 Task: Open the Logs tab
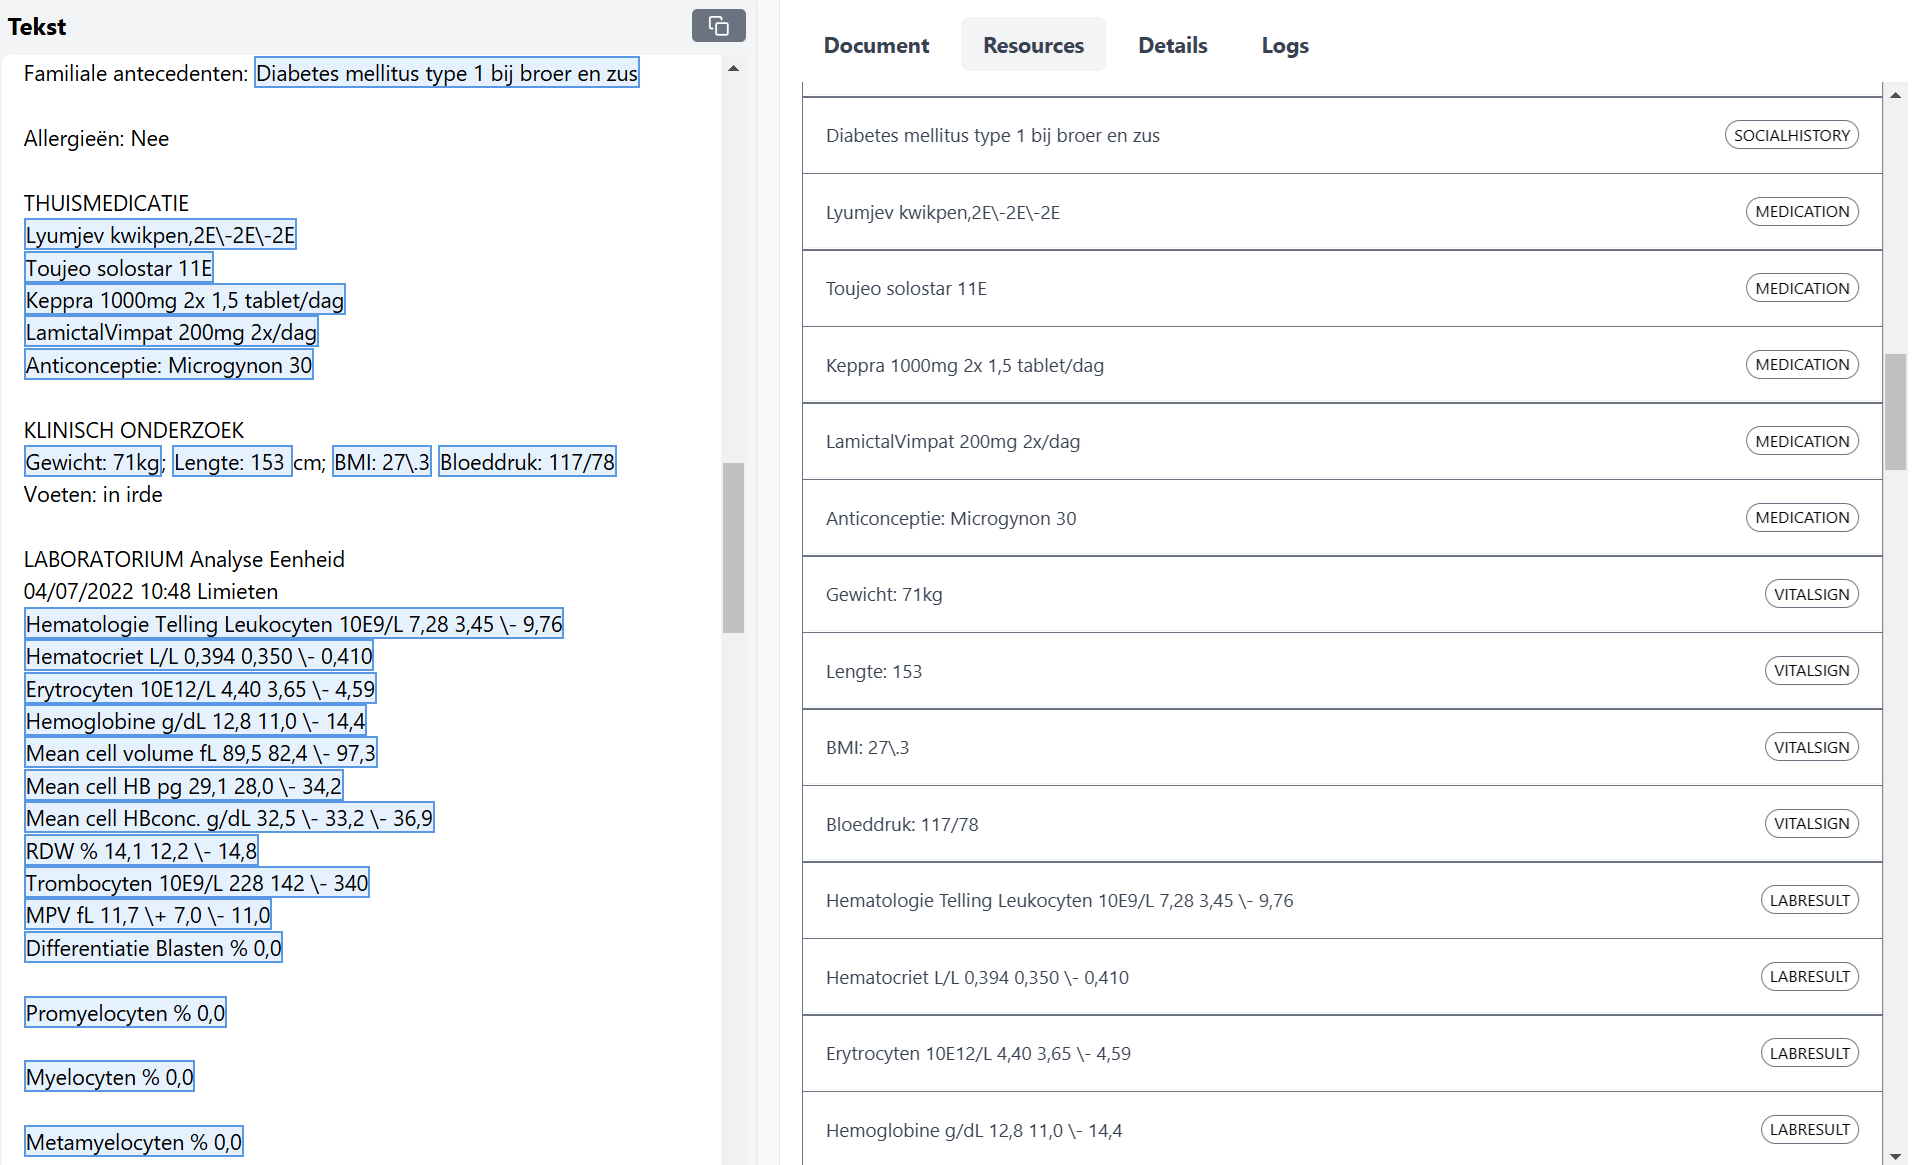point(1284,45)
